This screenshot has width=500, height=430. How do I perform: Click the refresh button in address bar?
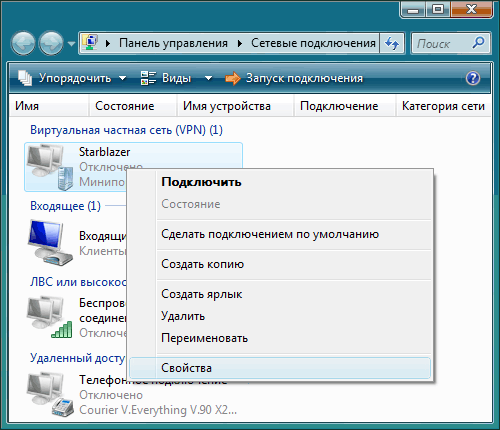[392, 43]
